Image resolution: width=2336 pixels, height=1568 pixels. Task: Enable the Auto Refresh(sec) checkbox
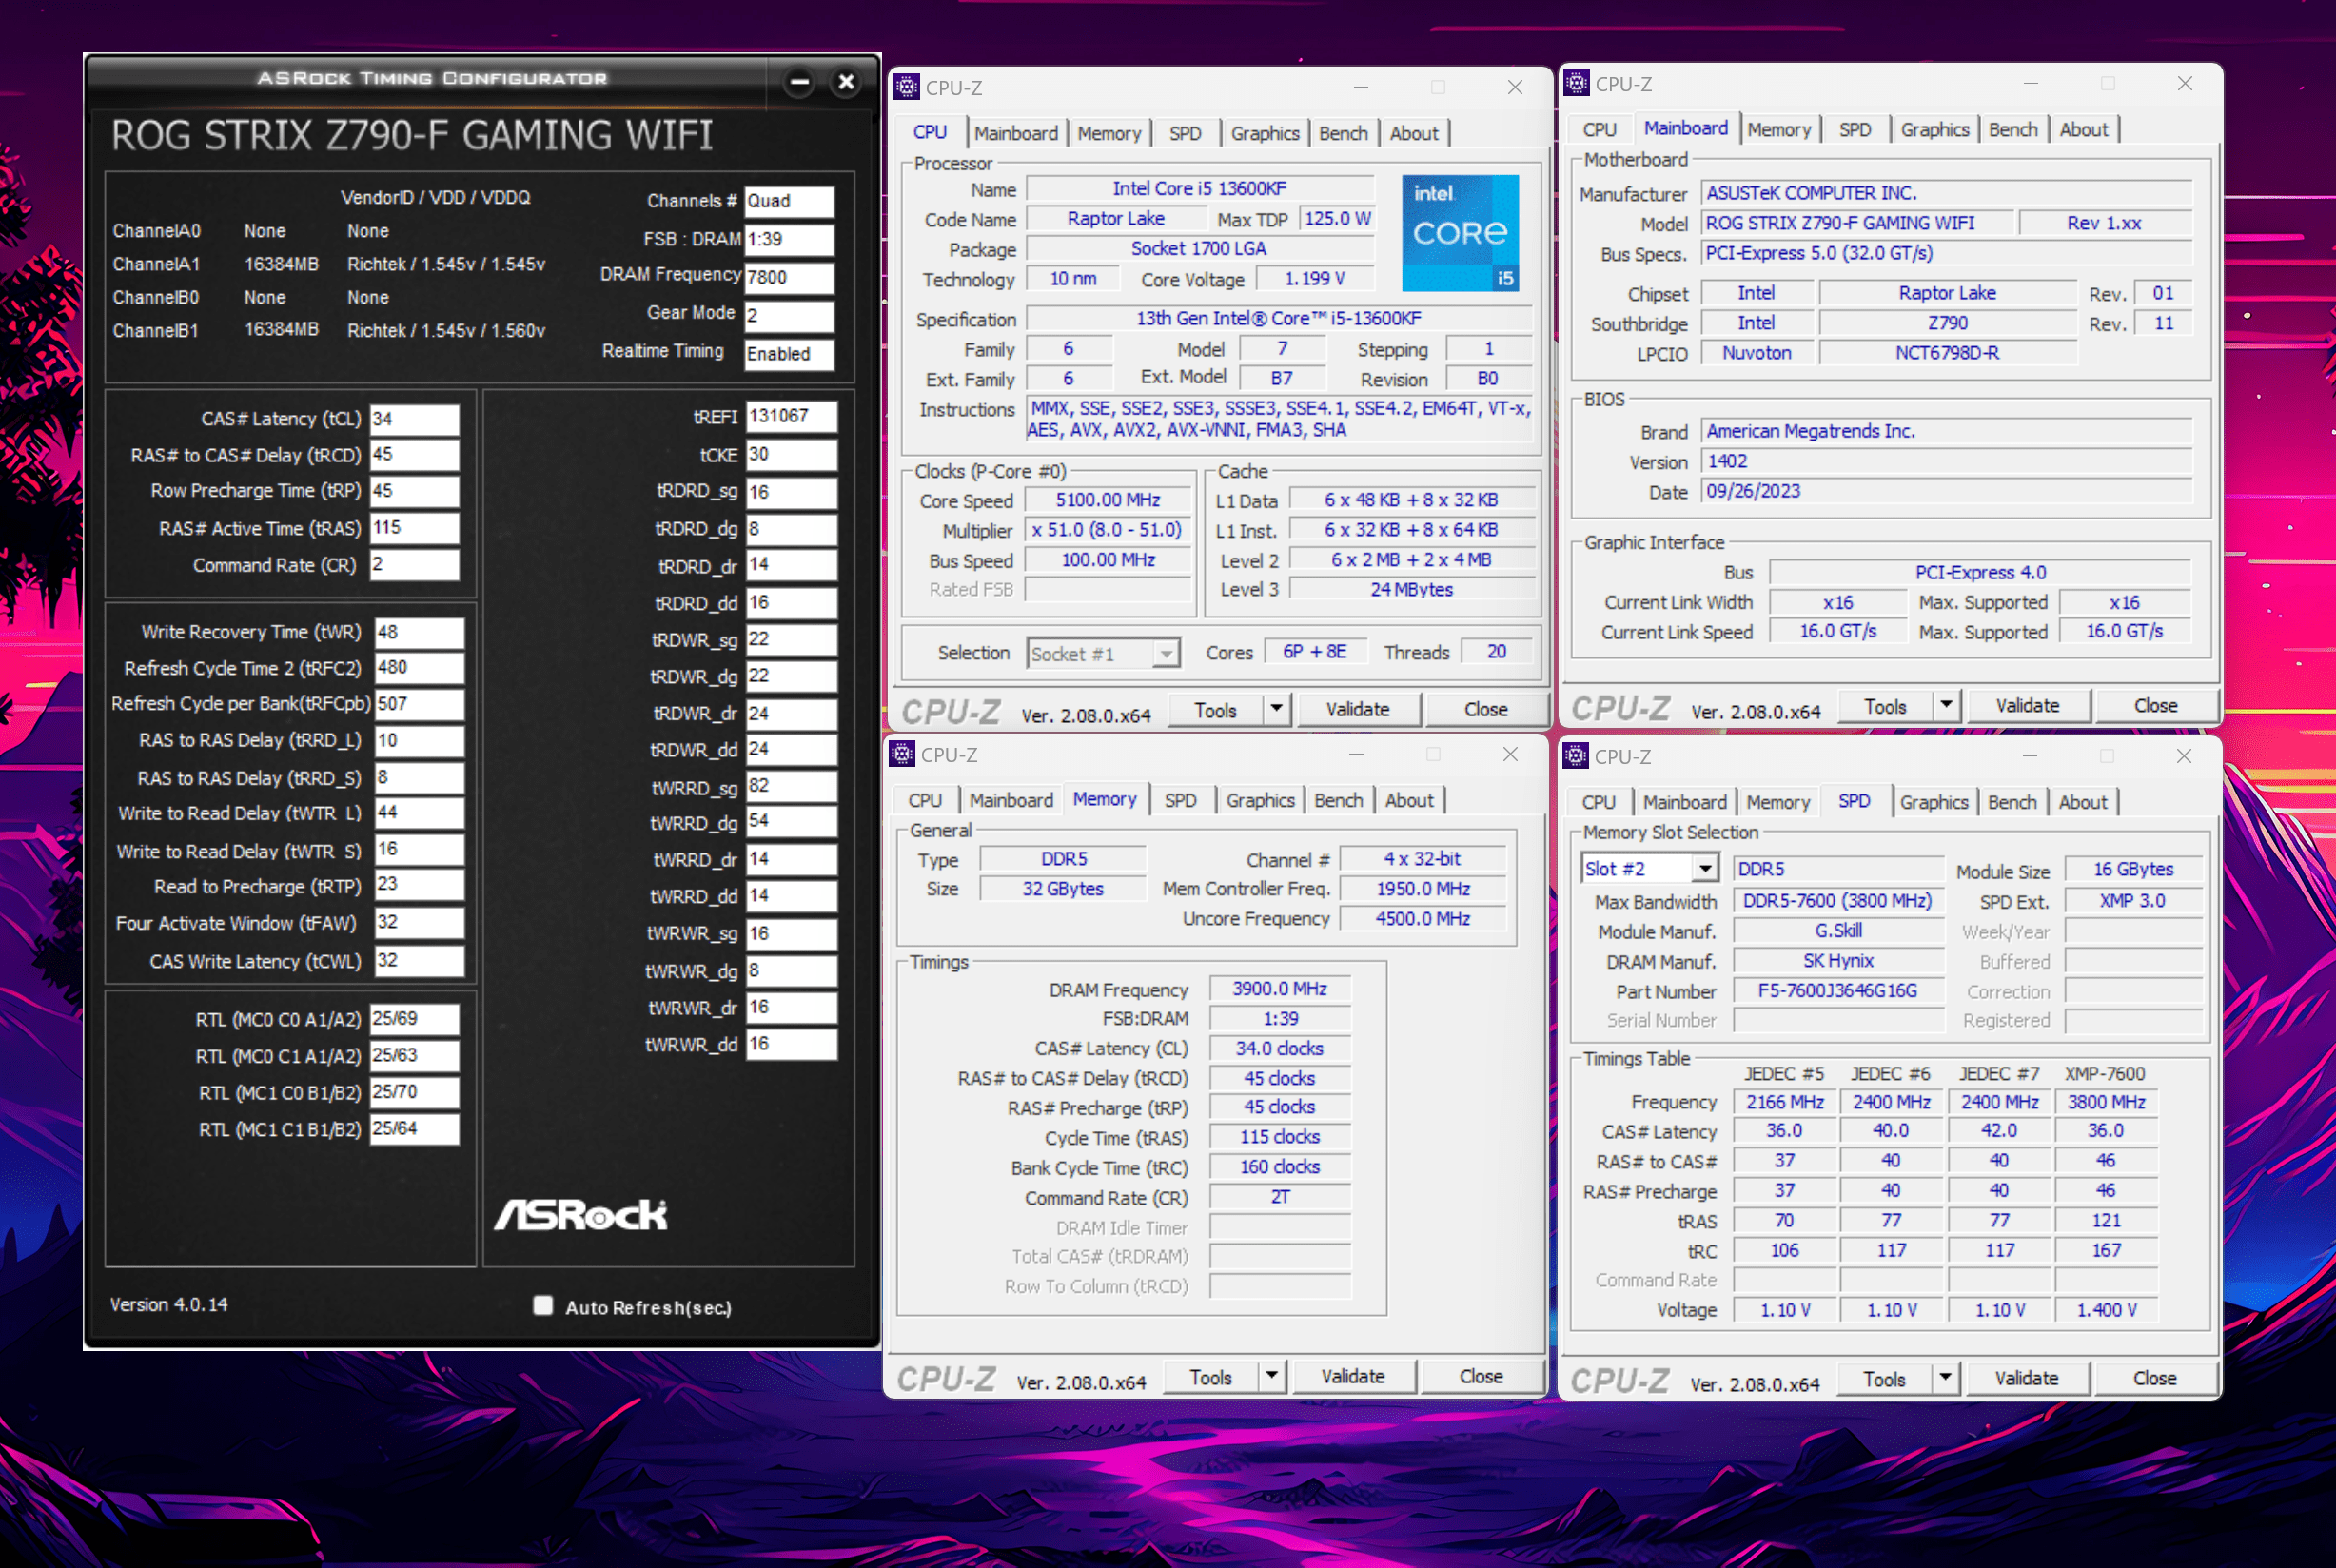tap(543, 1305)
